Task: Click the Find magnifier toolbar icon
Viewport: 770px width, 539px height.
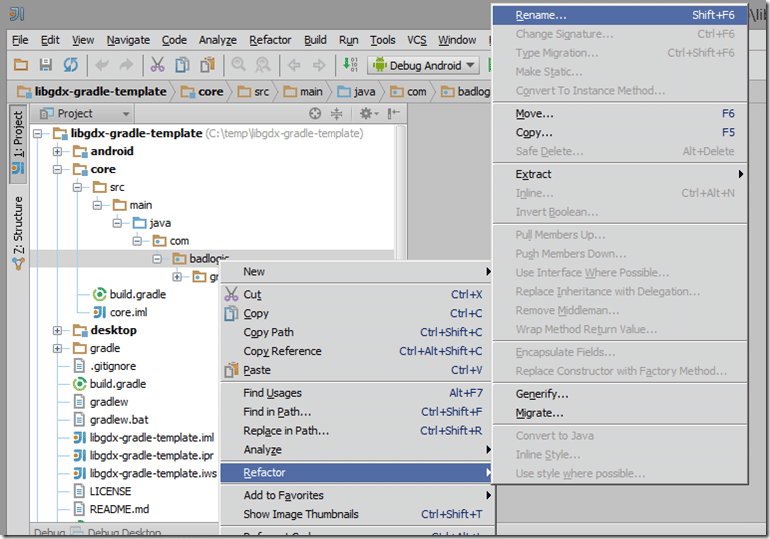Action: tap(239, 65)
